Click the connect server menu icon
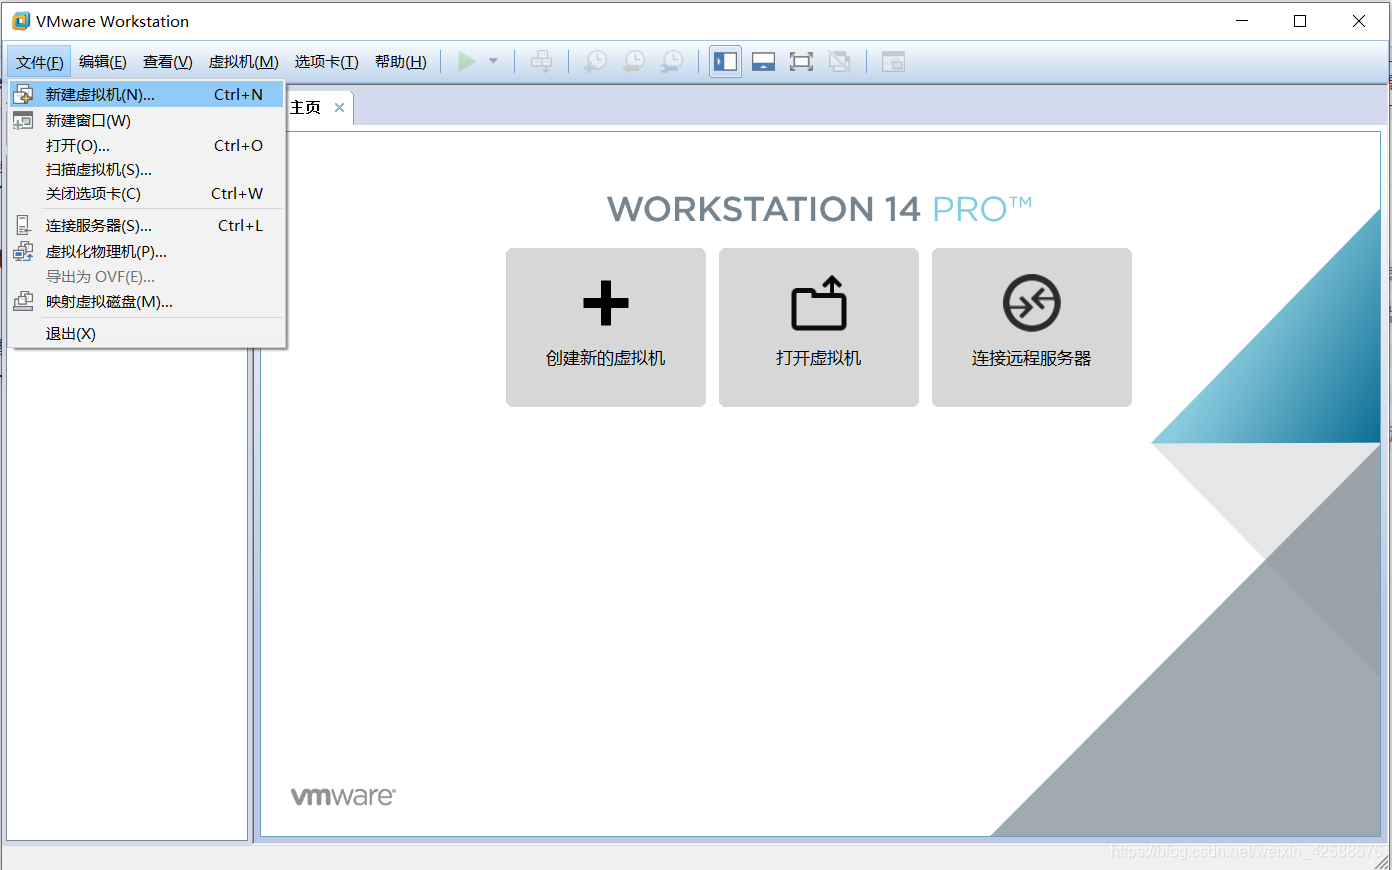Viewport: 1392px width, 870px height. (23, 226)
